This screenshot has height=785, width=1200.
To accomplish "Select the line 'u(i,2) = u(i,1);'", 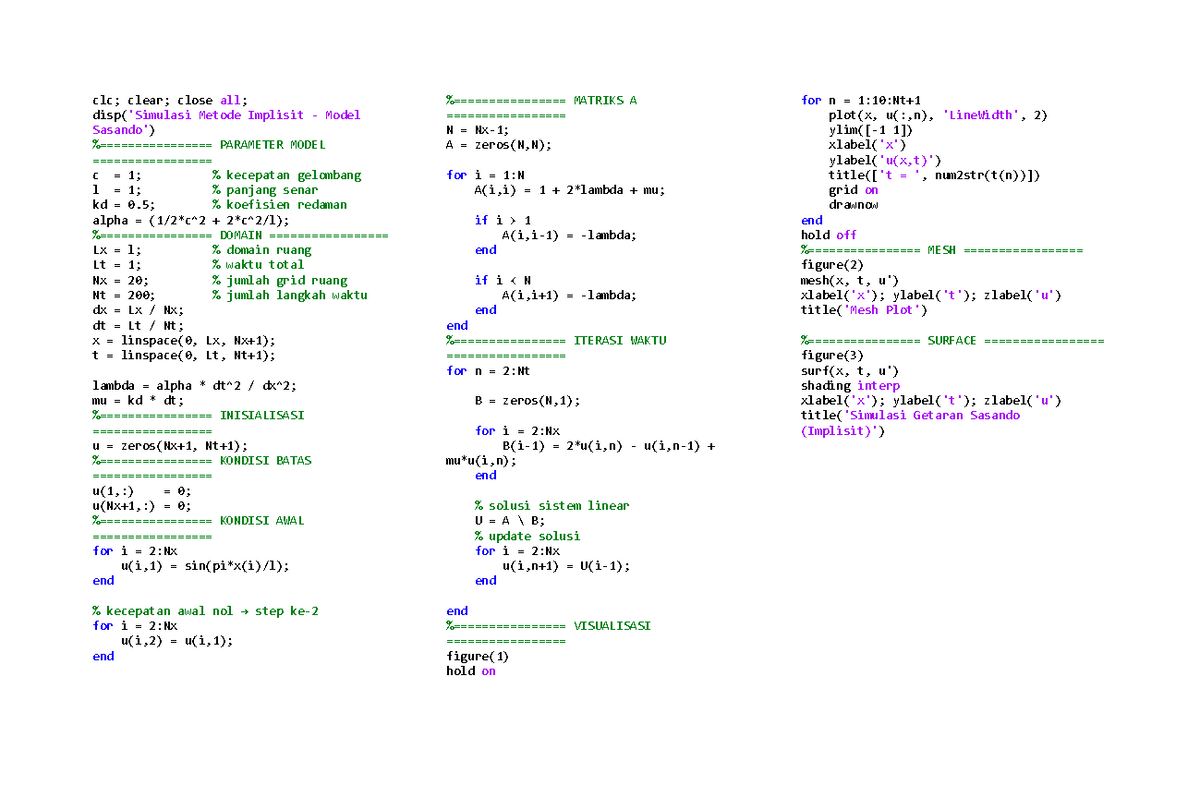I will (177, 640).
